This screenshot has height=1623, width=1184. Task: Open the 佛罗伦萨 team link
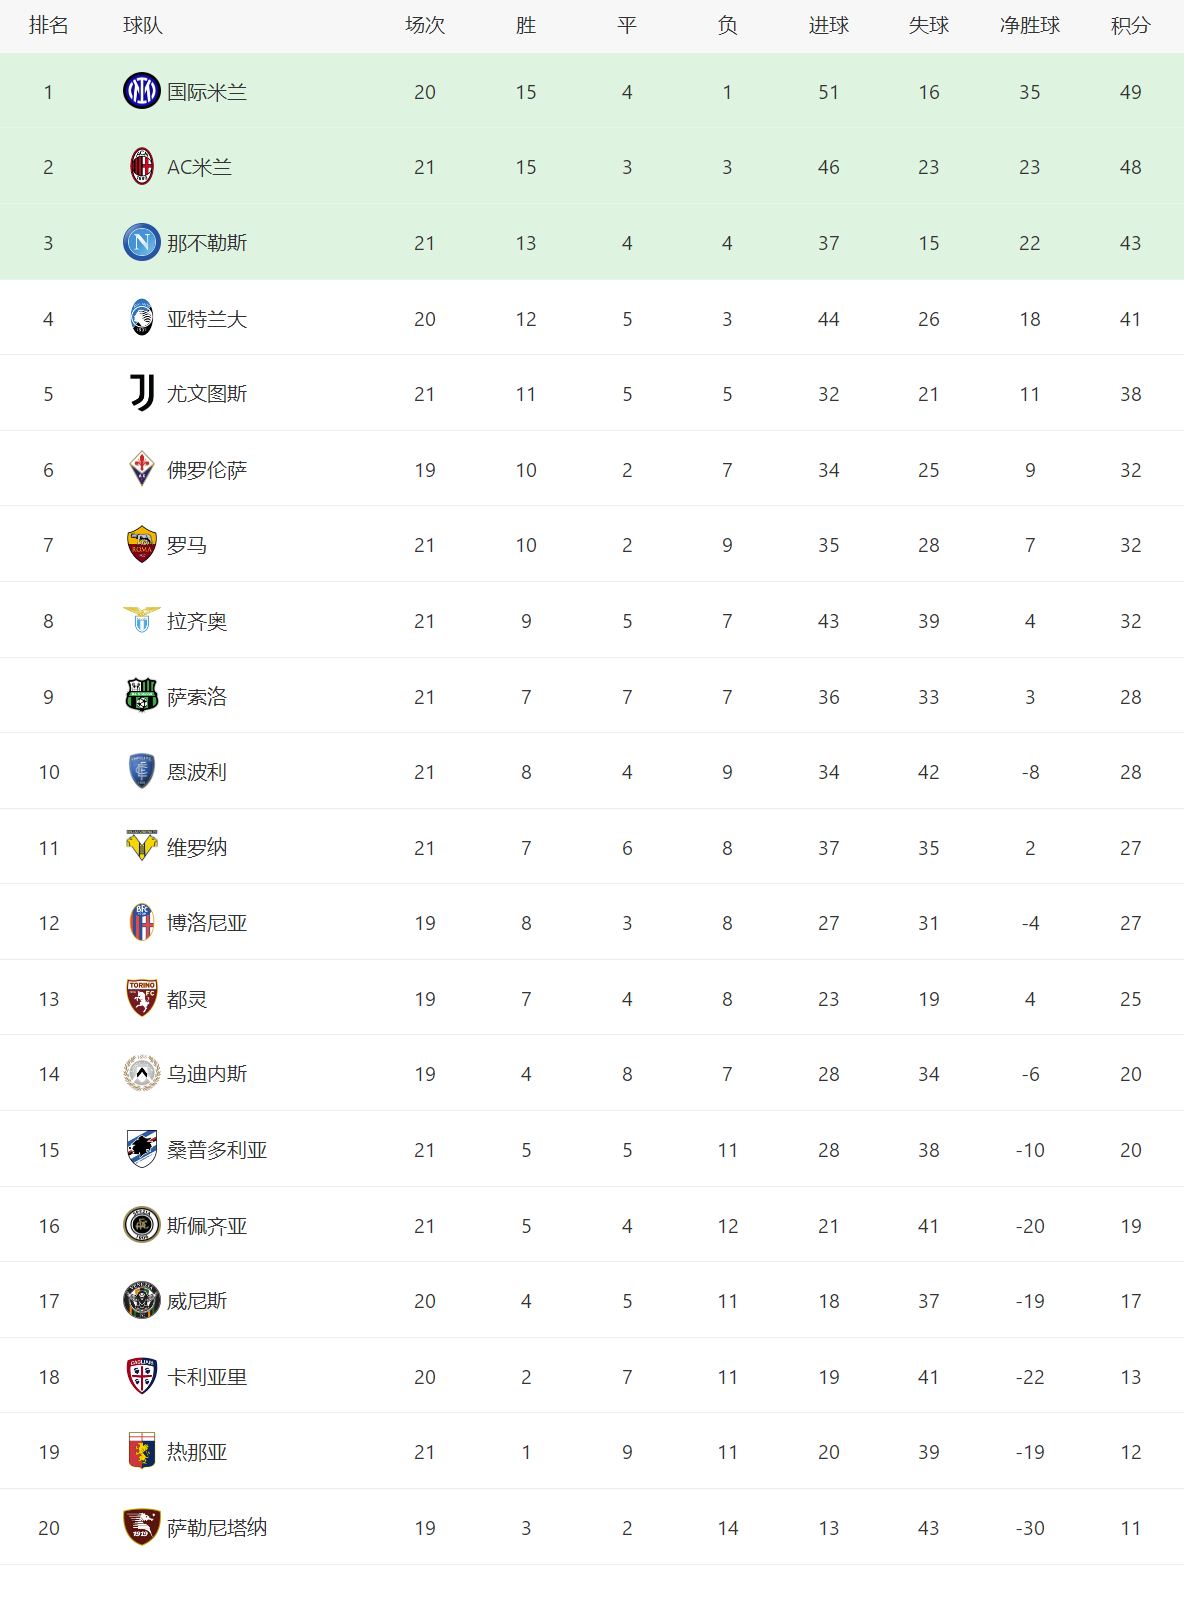207,470
